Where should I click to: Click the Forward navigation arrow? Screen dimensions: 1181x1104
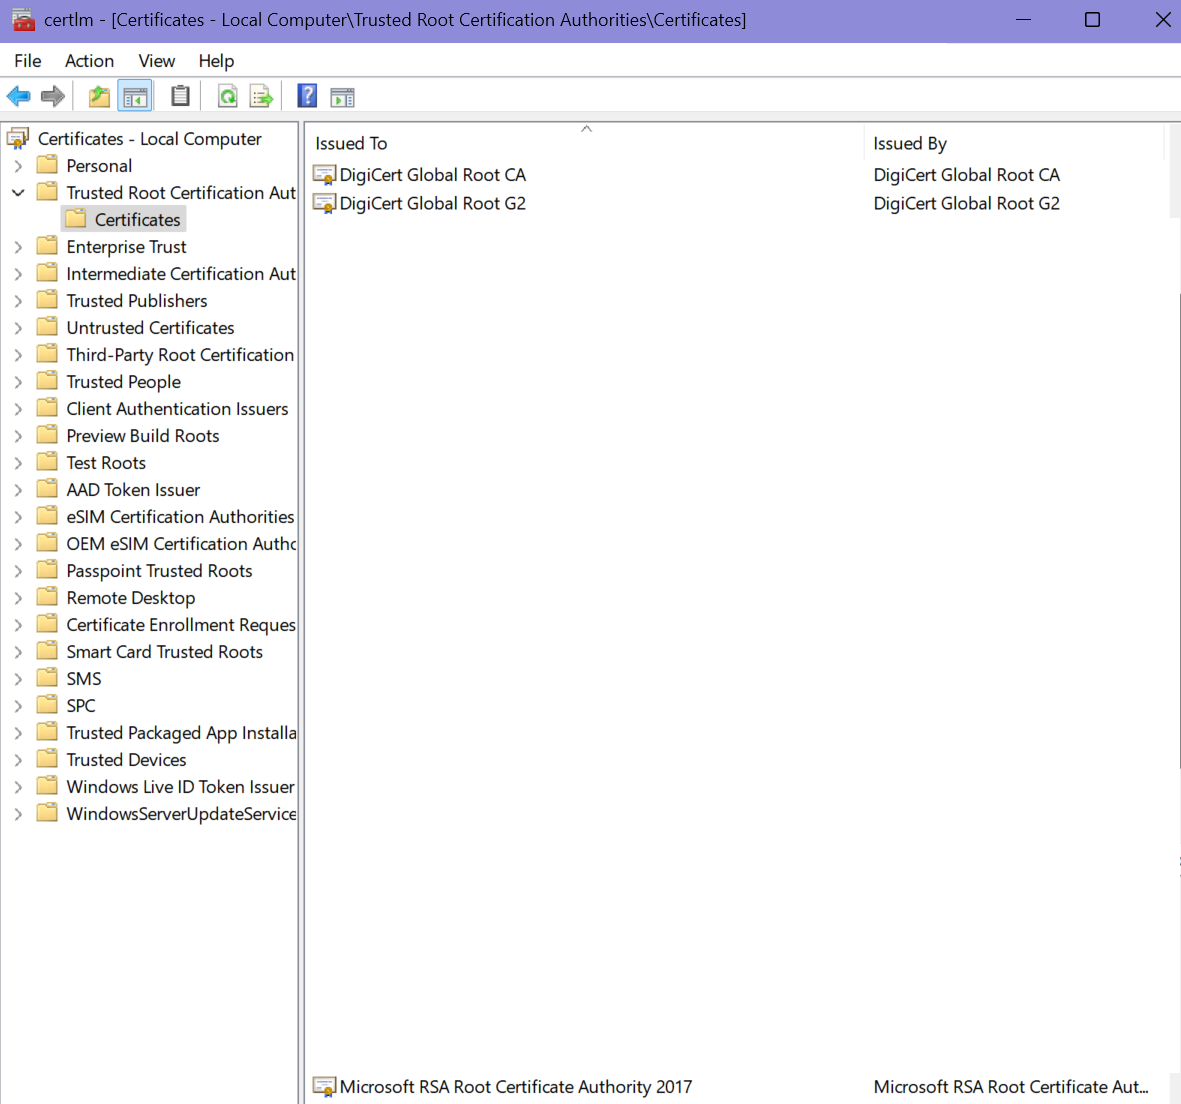pos(51,95)
